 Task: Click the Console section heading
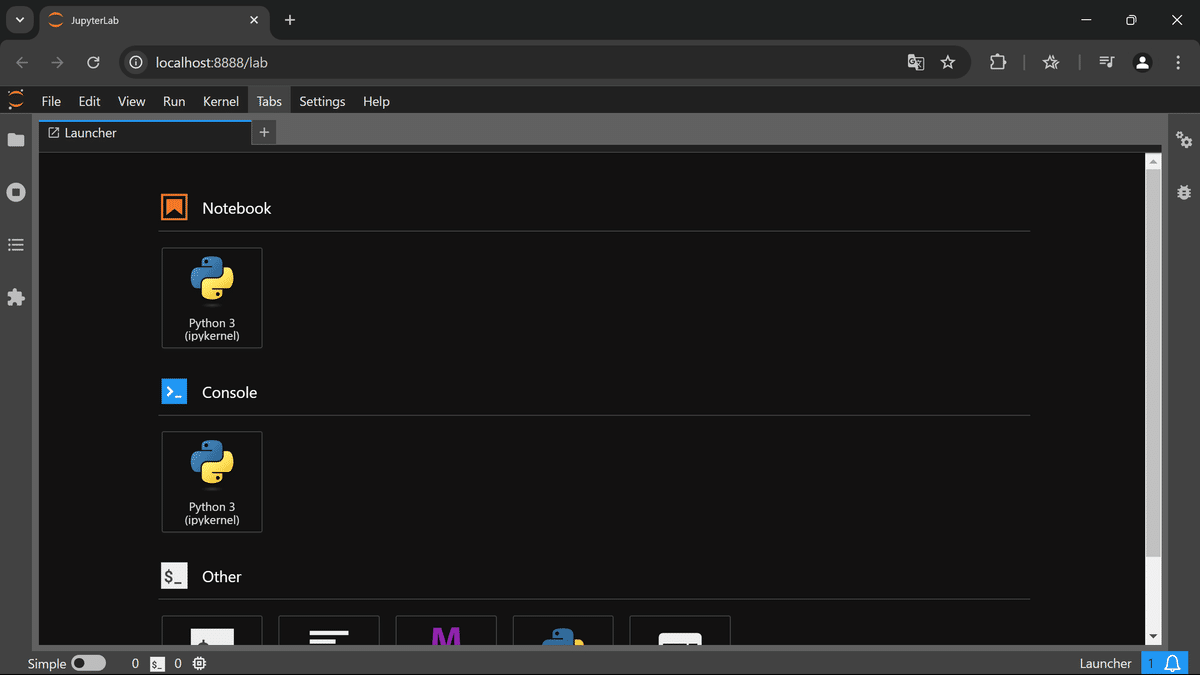pyautogui.click(x=229, y=392)
